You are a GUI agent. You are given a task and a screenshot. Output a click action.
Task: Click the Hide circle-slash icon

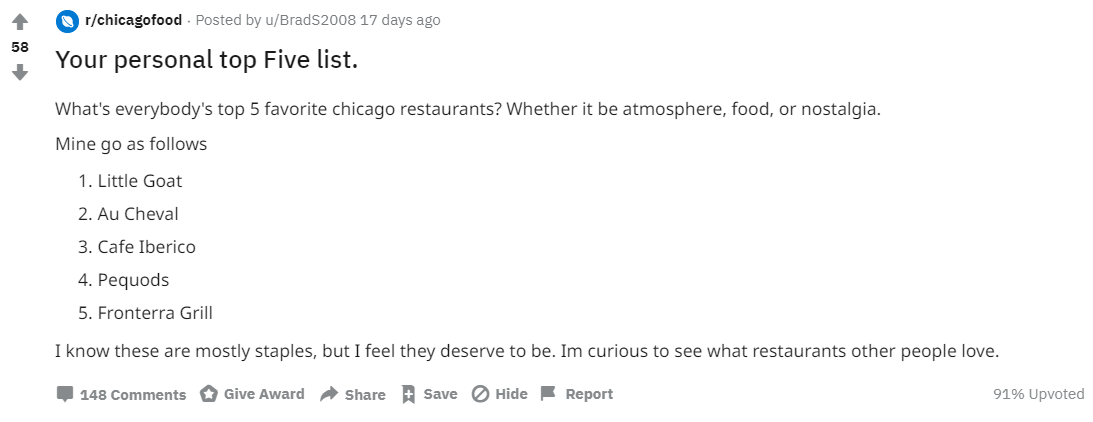pyautogui.click(x=480, y=394)
